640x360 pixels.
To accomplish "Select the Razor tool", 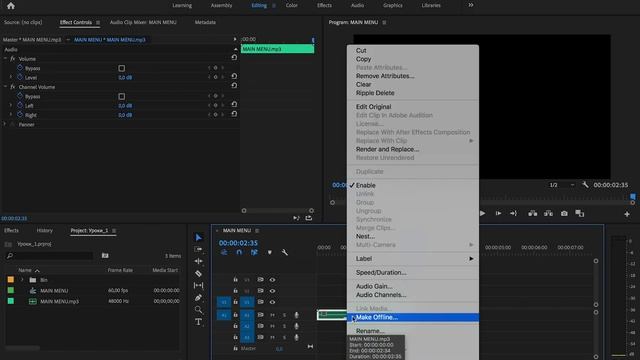I will (x=198, y=273).
